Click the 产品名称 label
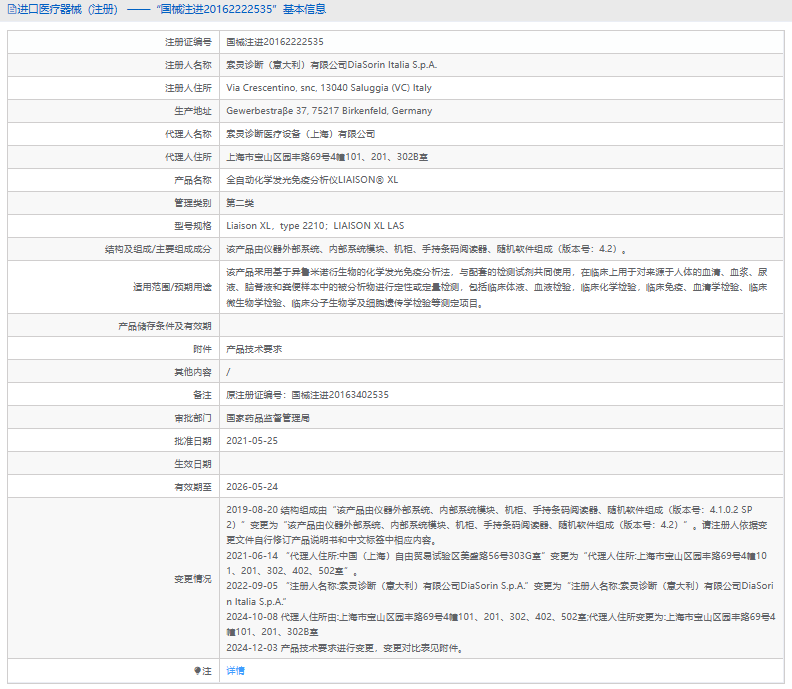 tap(192, 180)
